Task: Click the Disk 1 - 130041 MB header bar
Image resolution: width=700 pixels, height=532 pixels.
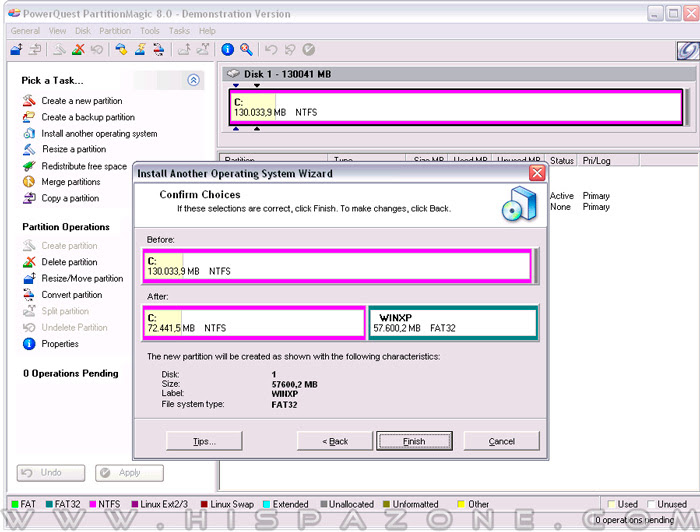Action: tap(459, 74)
